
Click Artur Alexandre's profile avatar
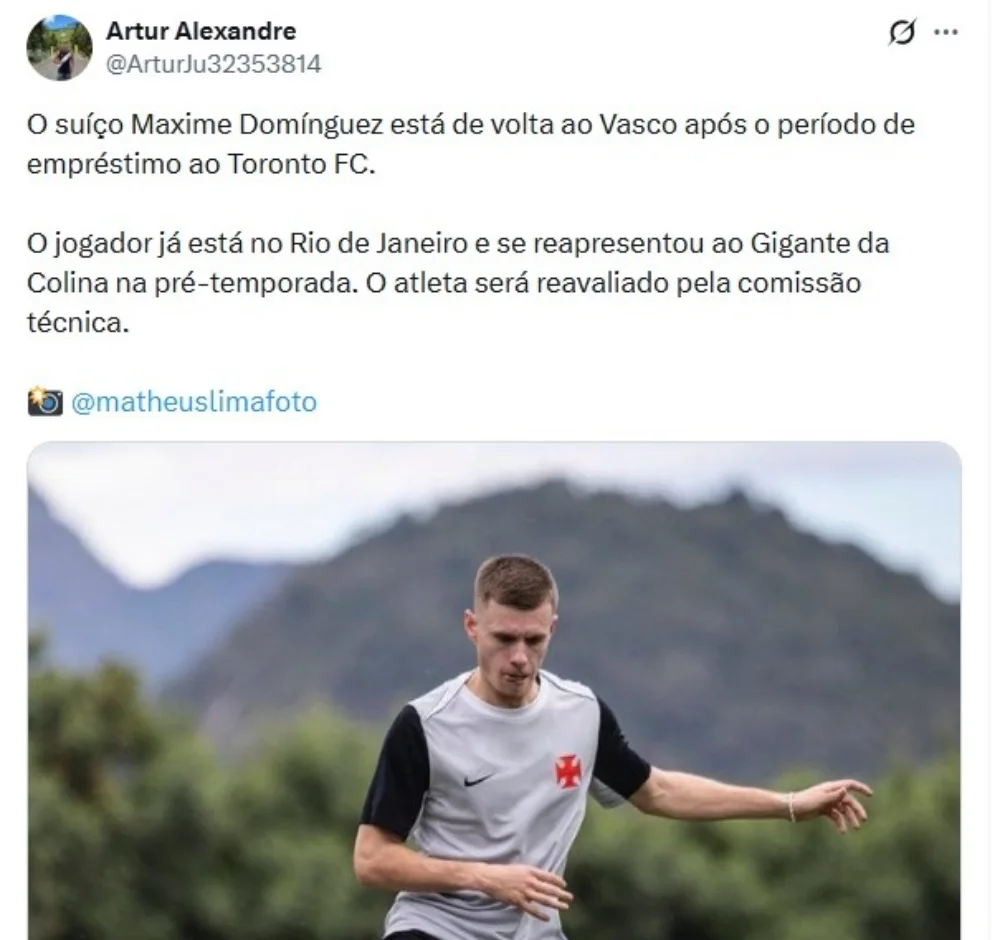click(x=59, y=48)
